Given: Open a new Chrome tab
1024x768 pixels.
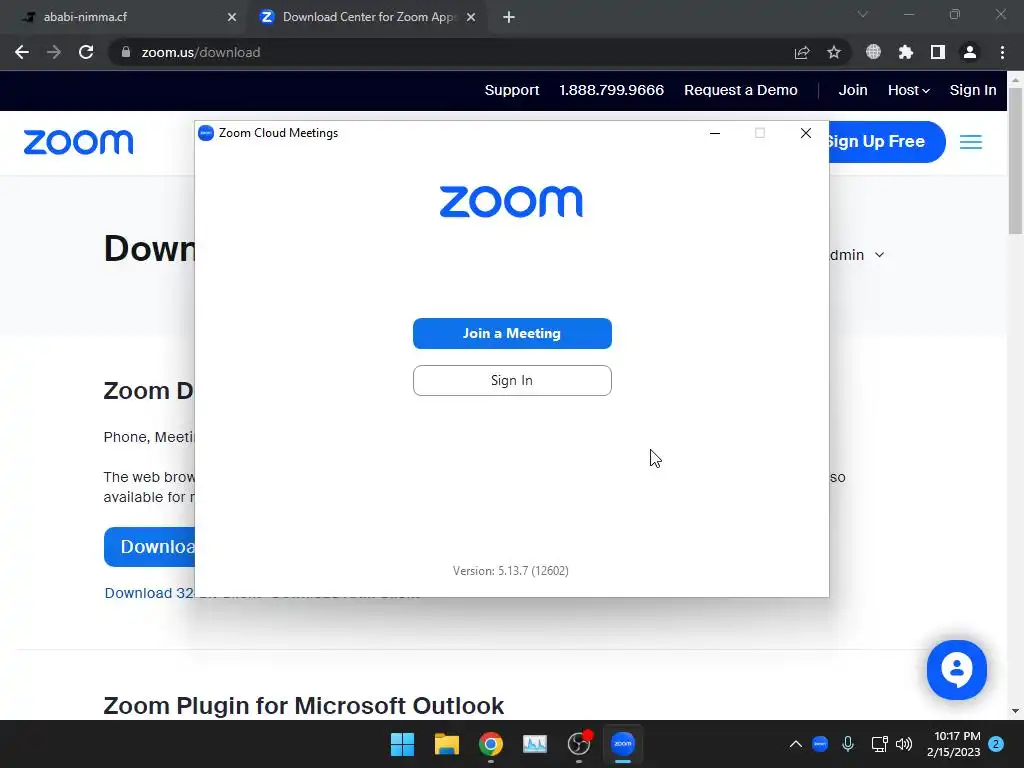Looking at the screenshot, I should [x=509, y=17].
